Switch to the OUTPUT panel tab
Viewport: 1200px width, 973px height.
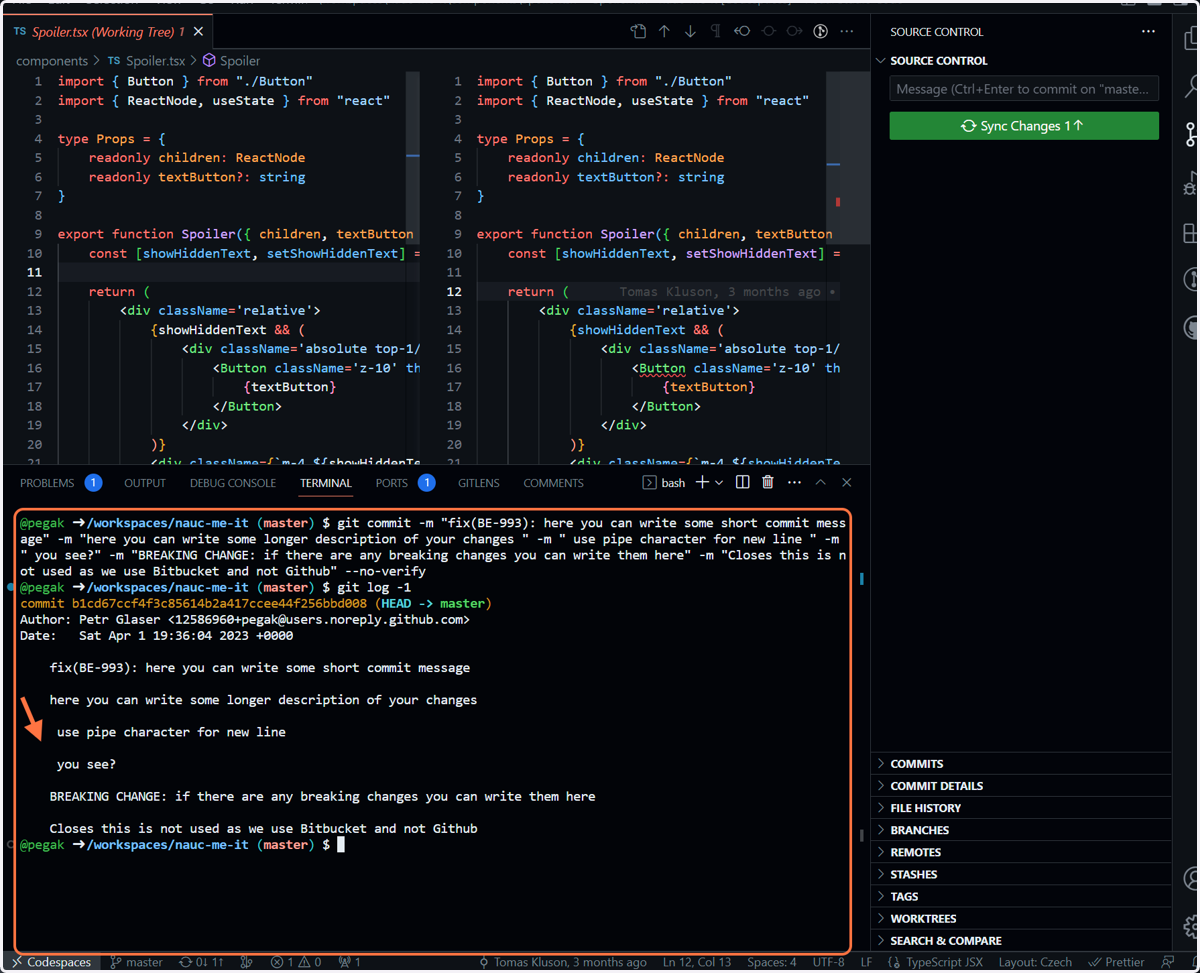click(145, 483)
